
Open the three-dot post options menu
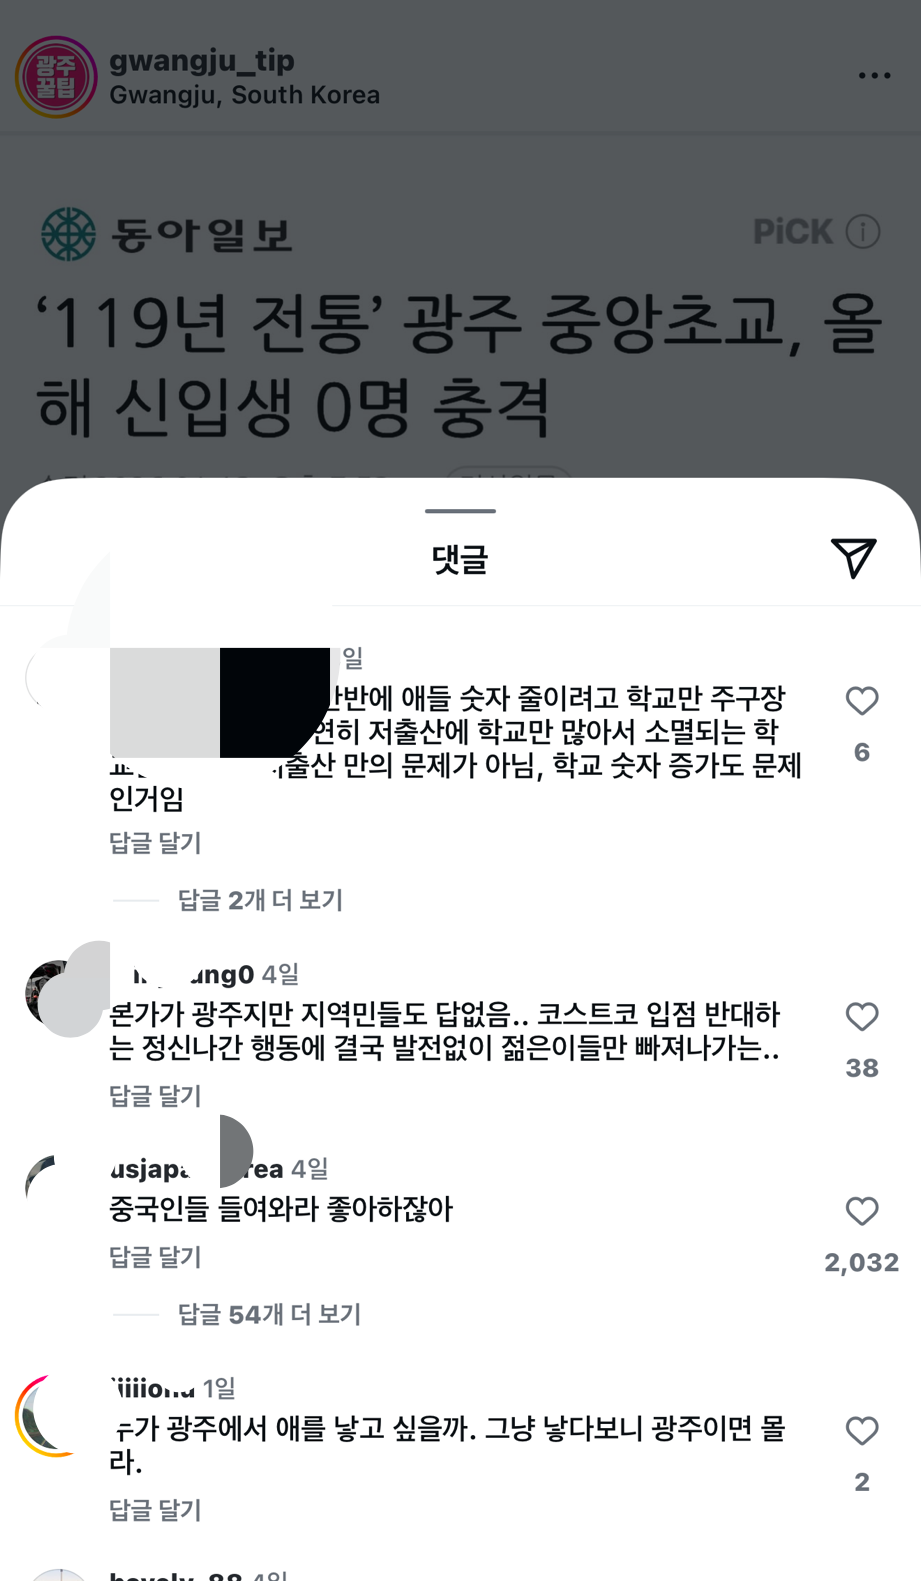[x=874, y=76]
